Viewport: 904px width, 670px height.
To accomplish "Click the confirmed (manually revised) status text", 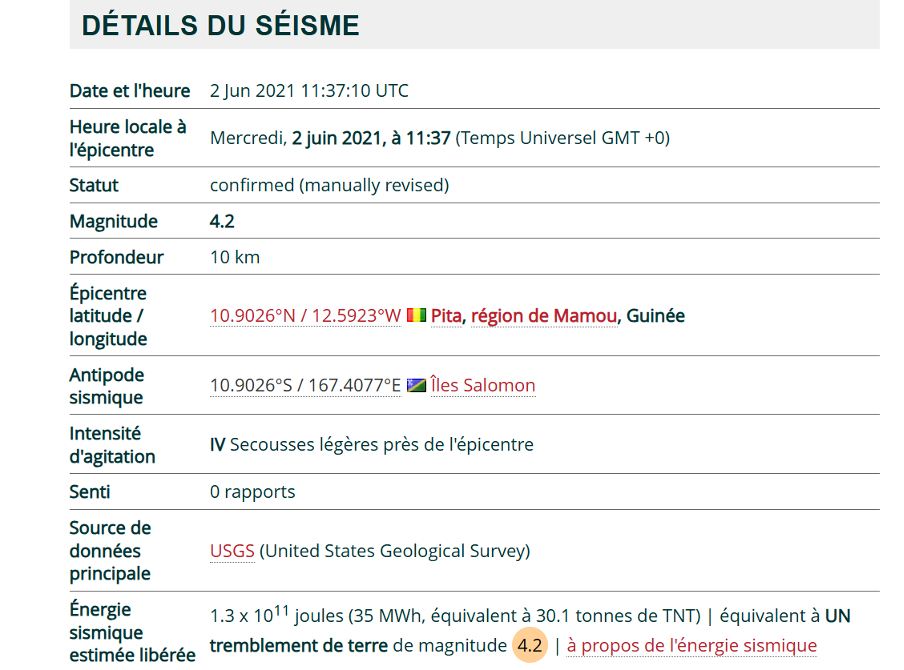I will coord(329,185).
